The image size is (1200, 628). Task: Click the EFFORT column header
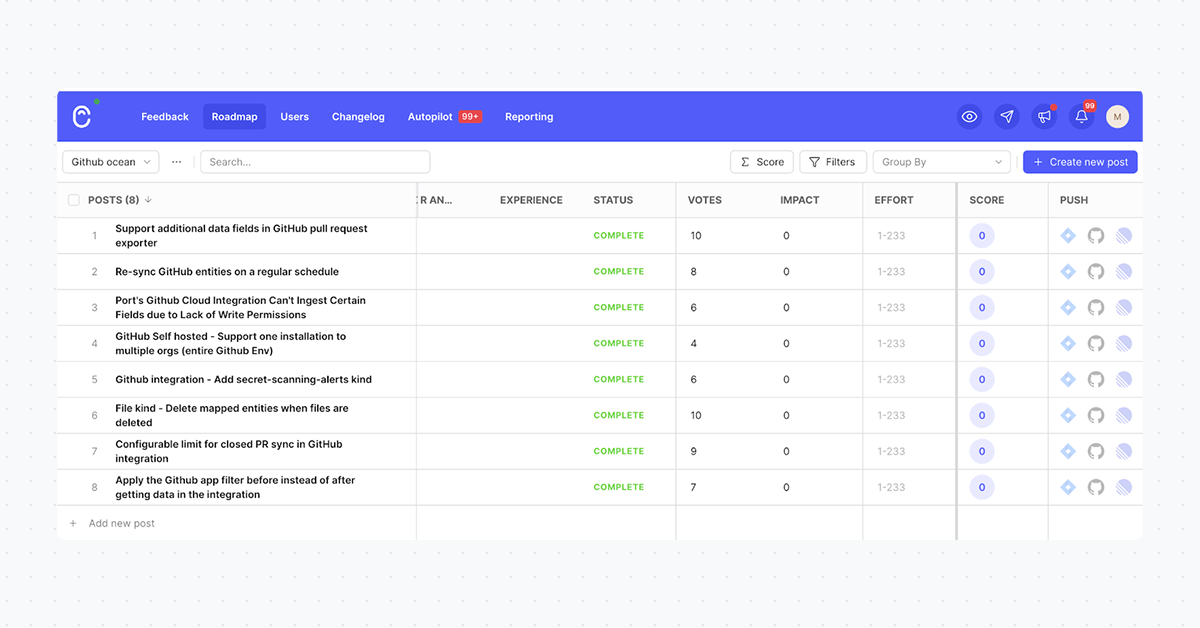point(894,200)
